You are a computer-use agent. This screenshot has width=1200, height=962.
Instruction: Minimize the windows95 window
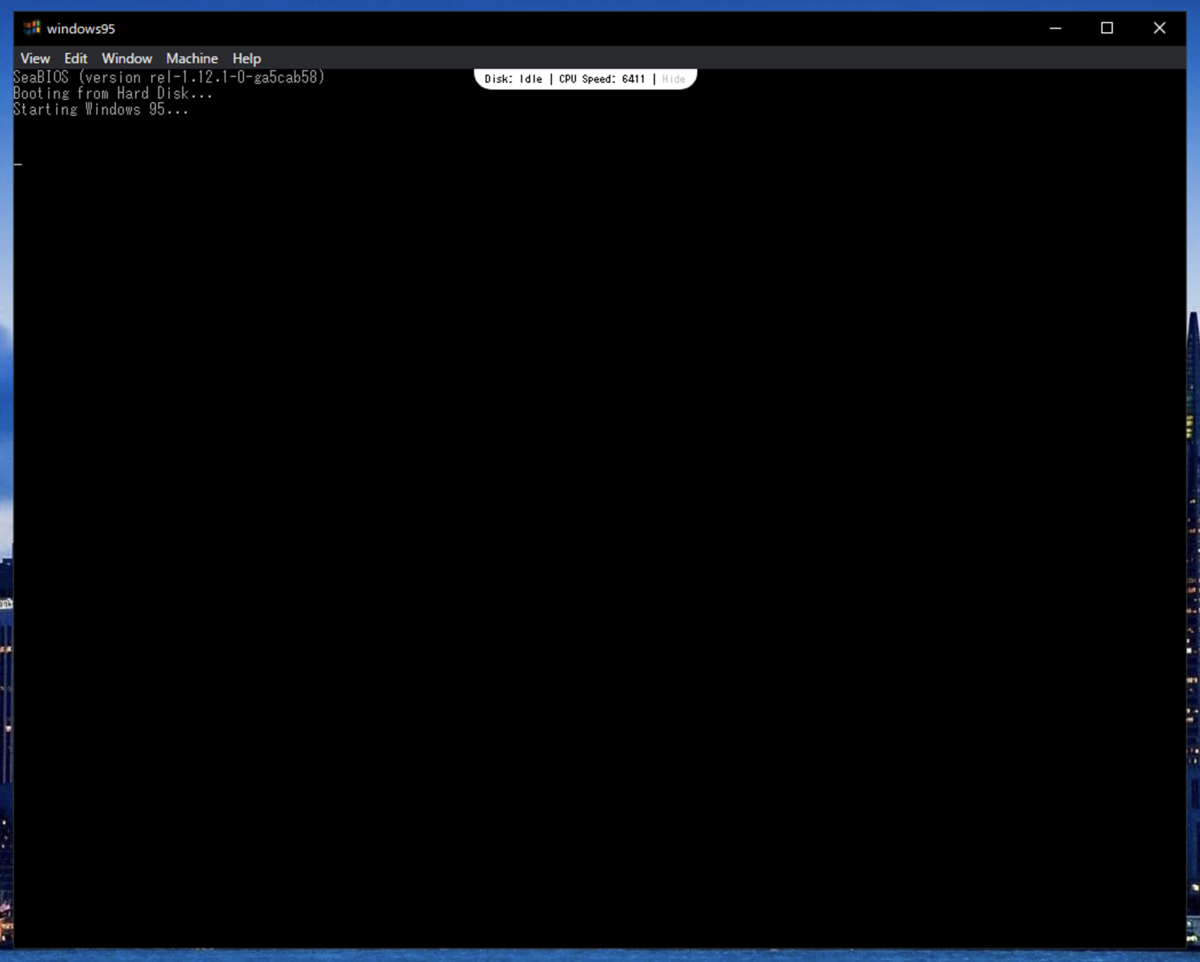[1055, 28]
